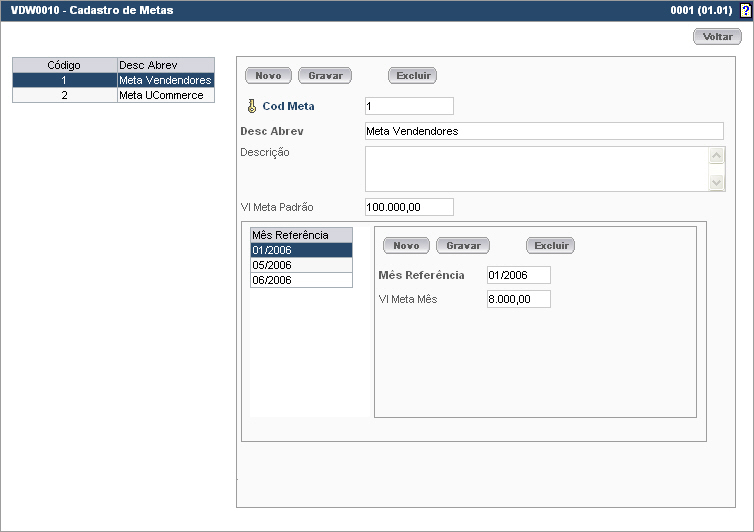
Task: Click the upper Excluir button
Action: [412, 76]
